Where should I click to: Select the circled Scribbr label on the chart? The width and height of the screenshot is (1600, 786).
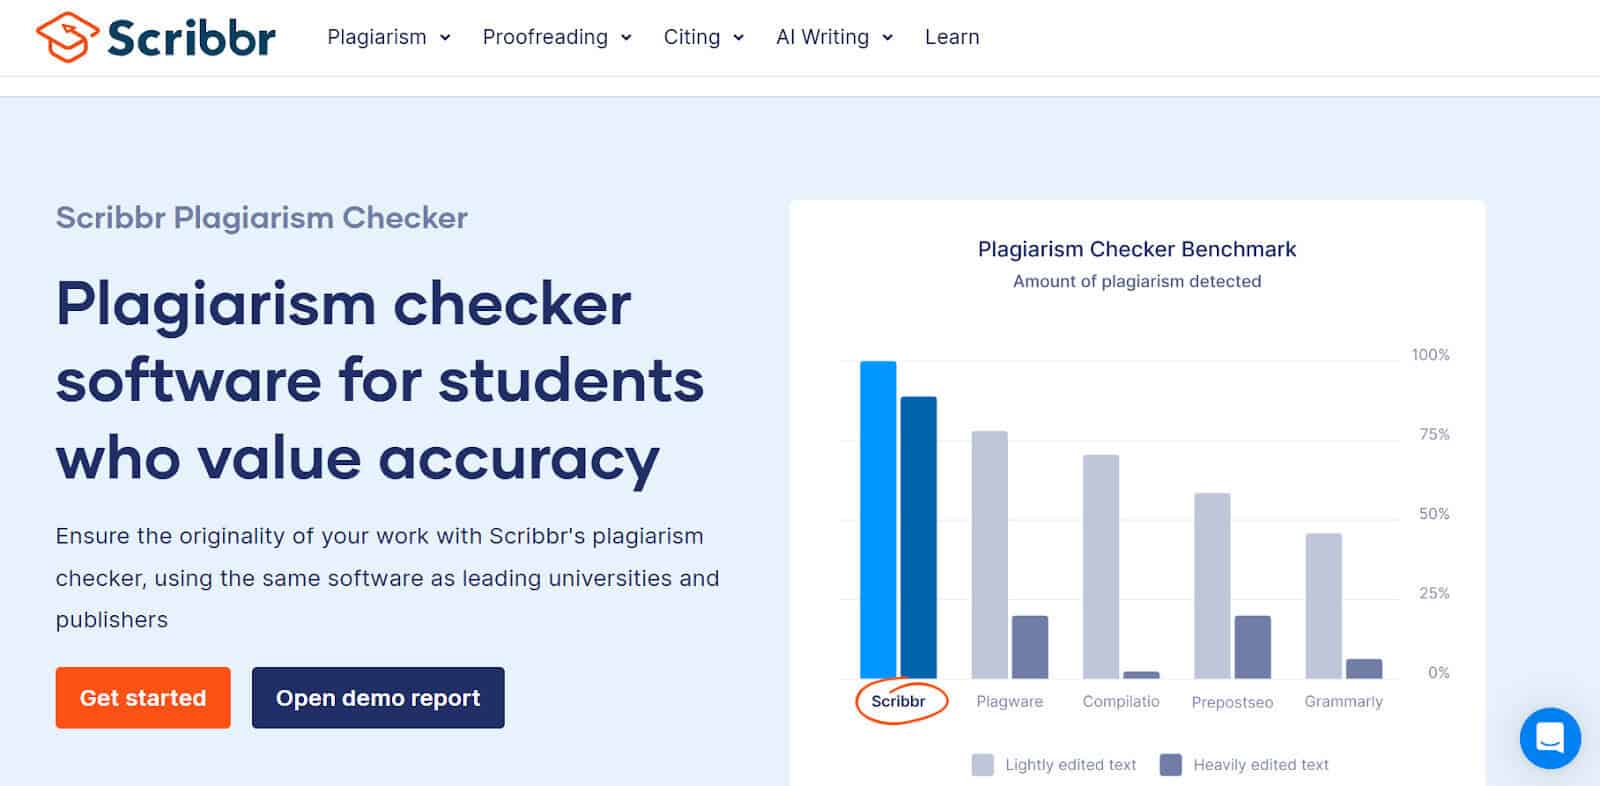tap(899, 701)
